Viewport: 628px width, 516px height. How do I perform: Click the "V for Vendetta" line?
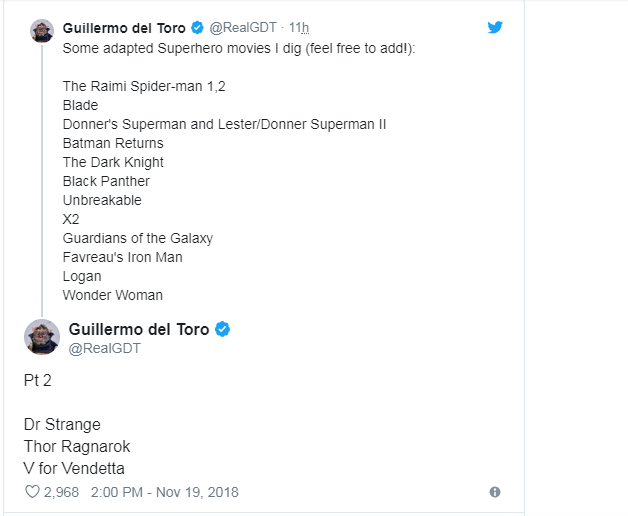pos(74,467)
